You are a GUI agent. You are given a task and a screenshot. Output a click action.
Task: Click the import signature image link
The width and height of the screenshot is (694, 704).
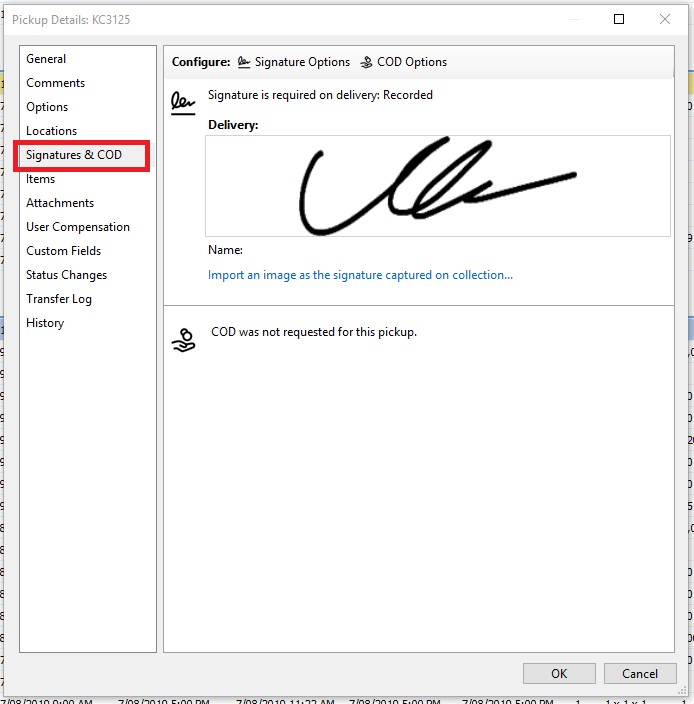[360, 275]
